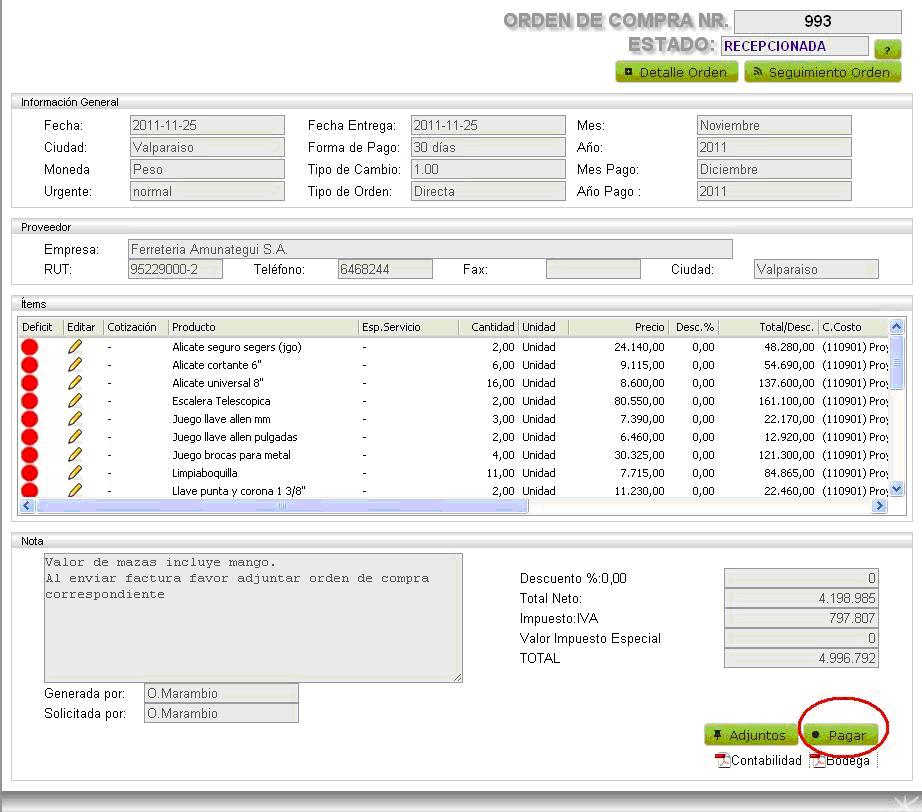Click the Pagar button
Viewport: 922px width, 812px height.
point(840,735)
